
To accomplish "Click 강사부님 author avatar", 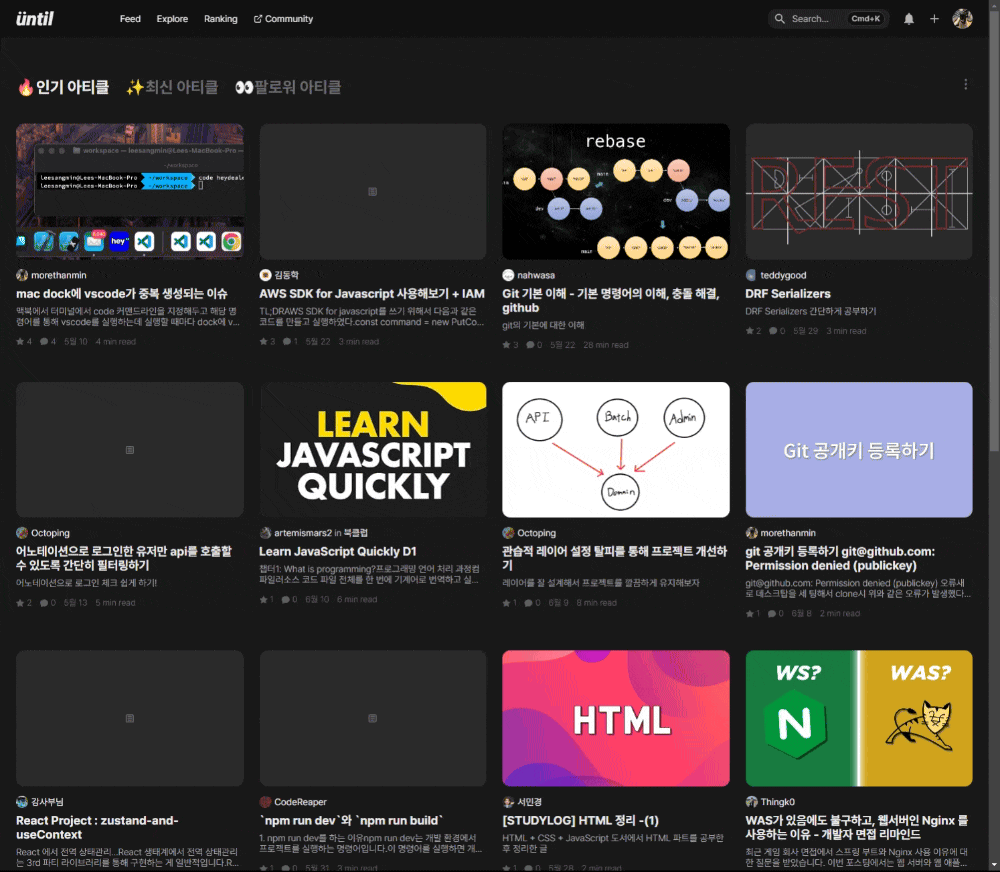I will [22, 802].
